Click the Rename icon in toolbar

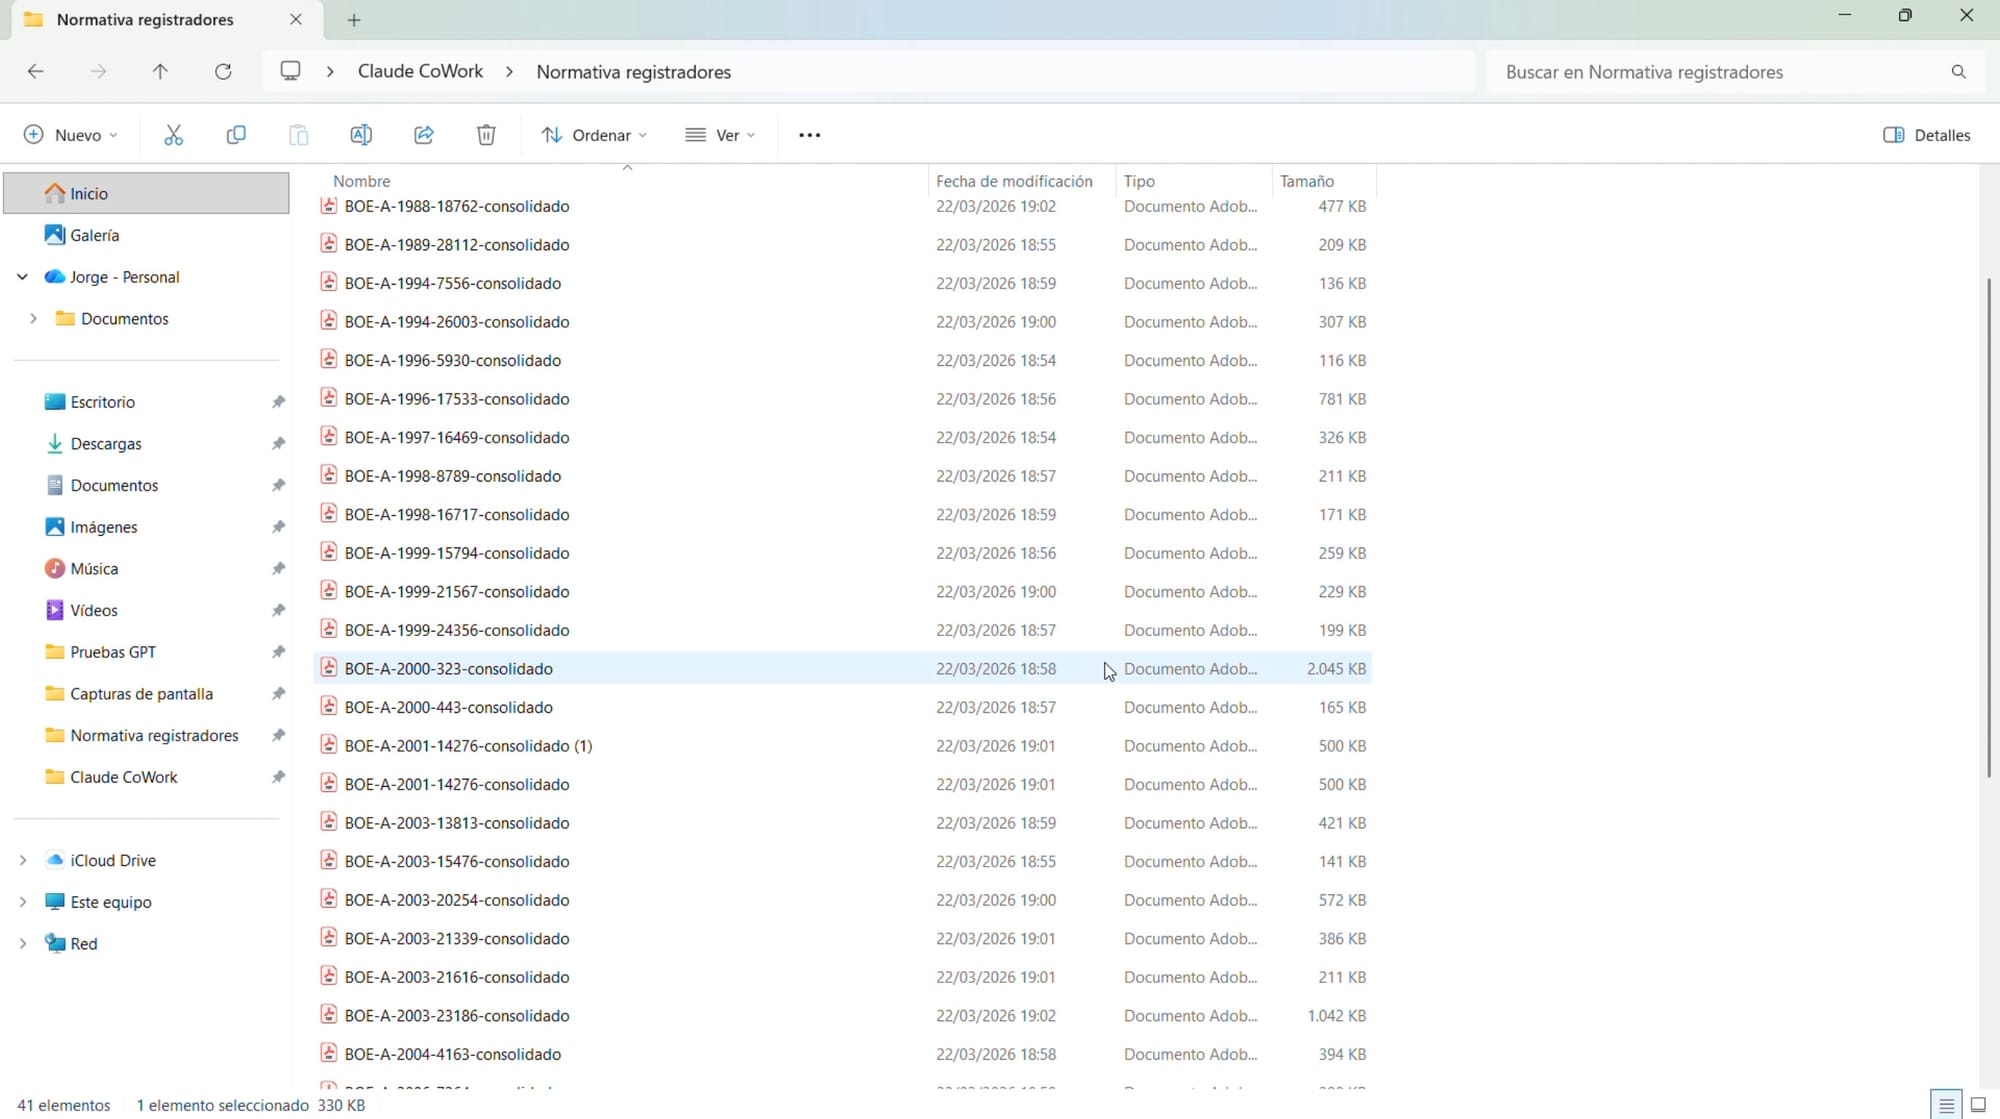[361, 135]
